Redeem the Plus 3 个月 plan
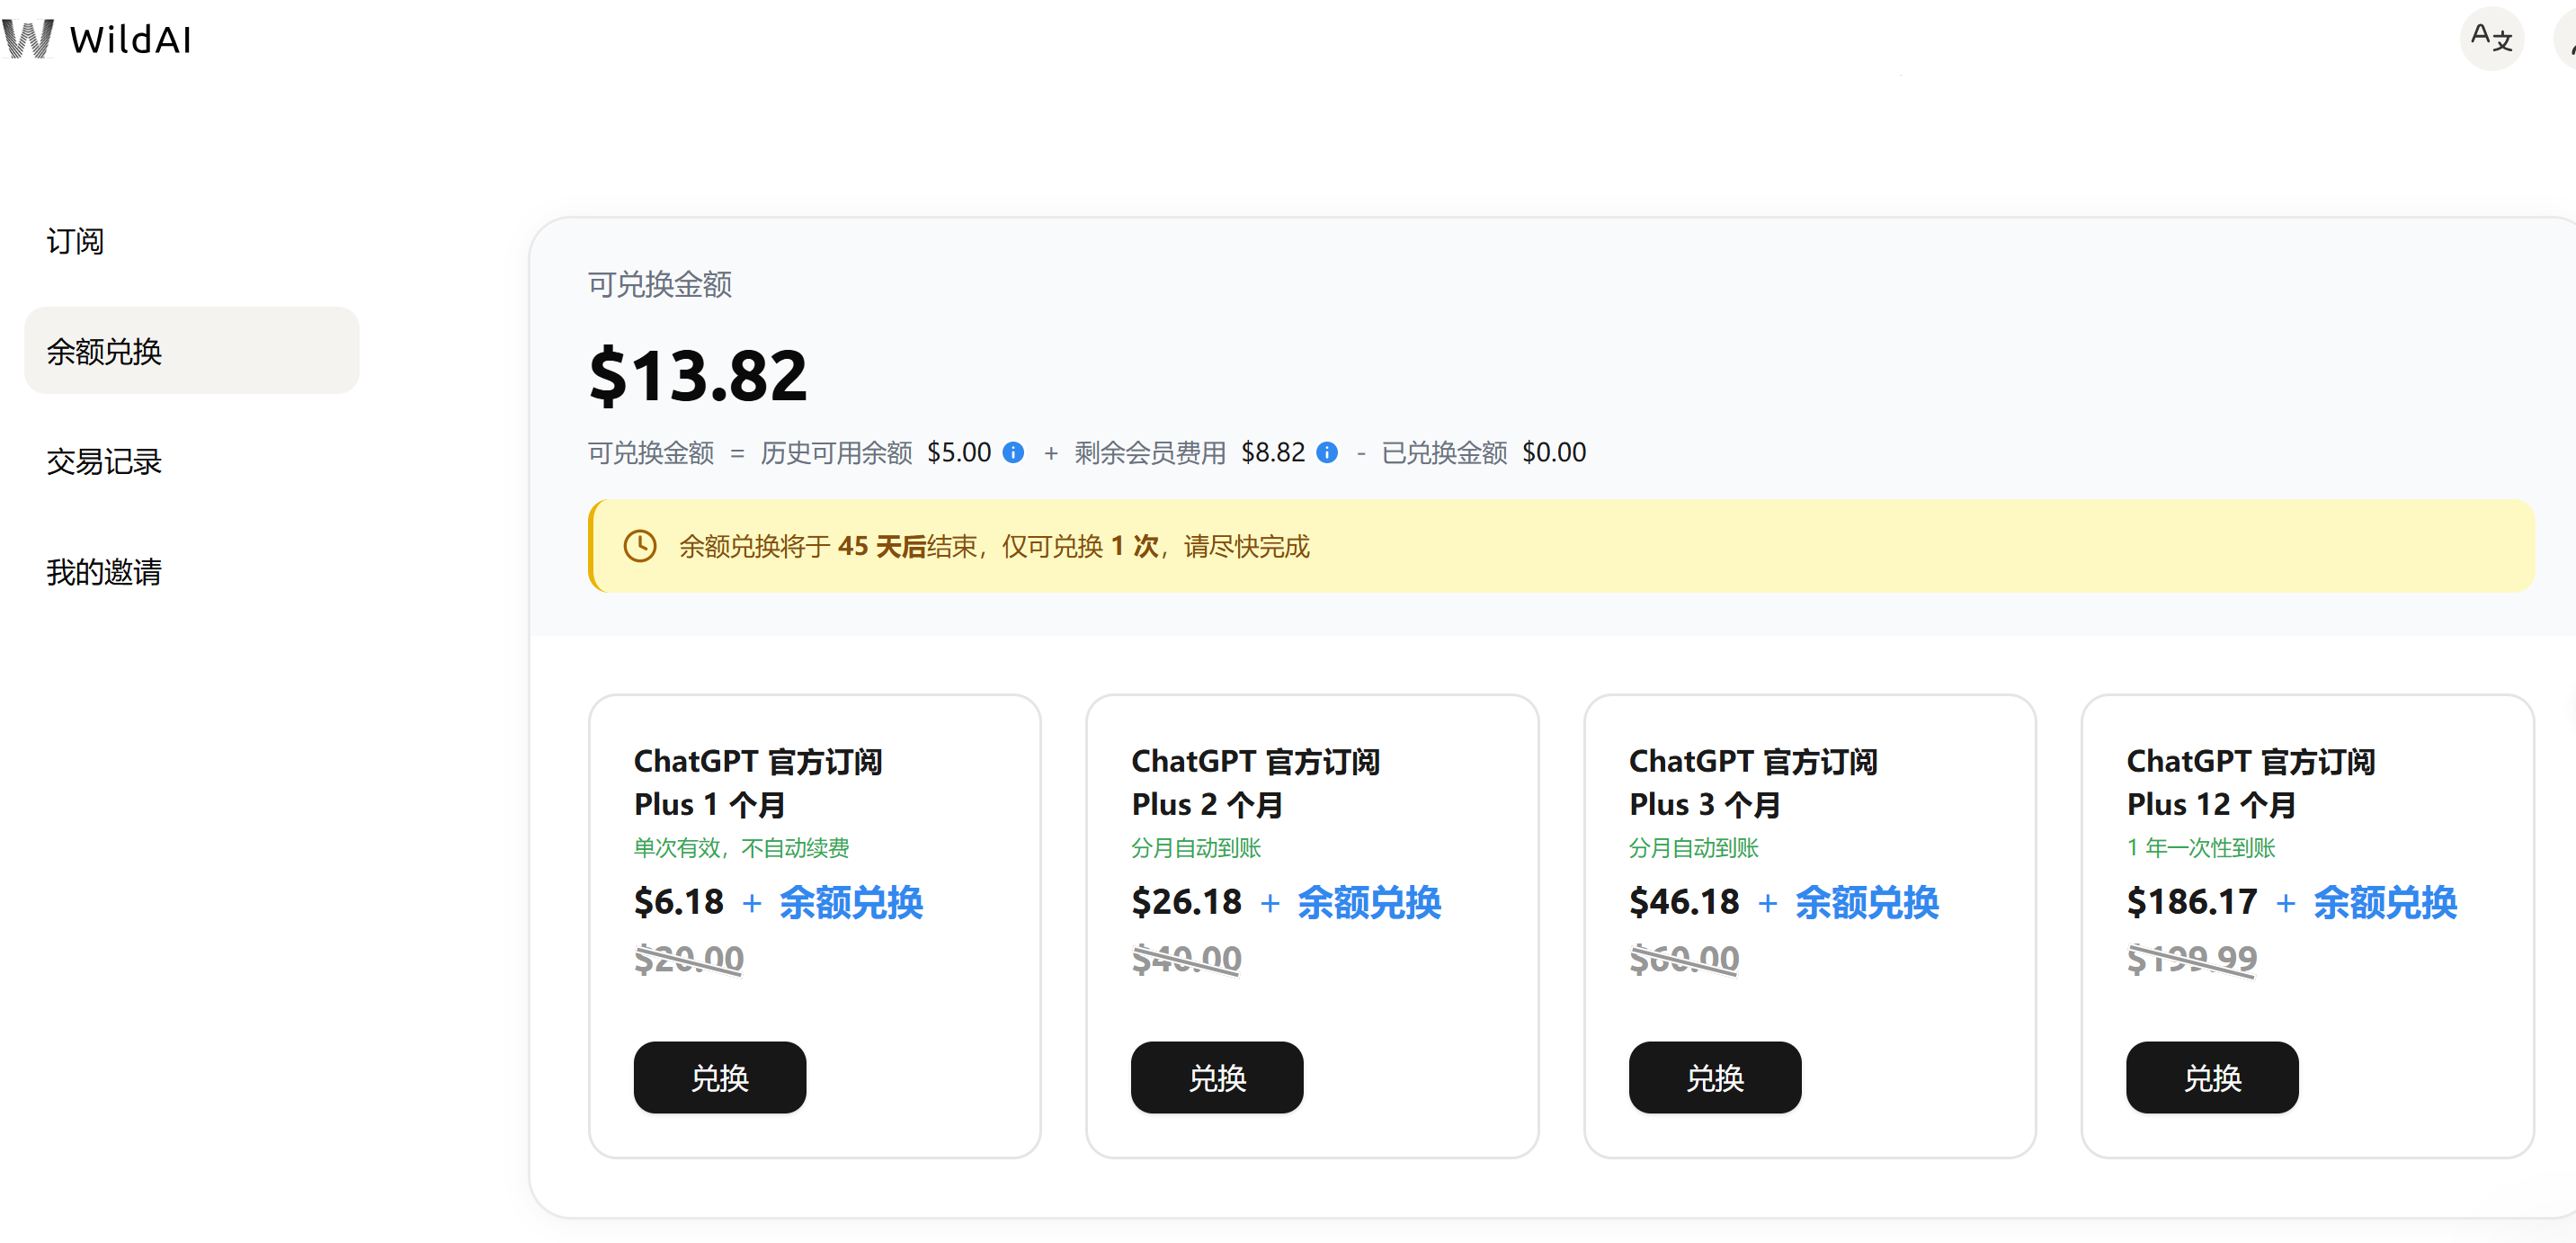Viewport: 2576px width, 1243px height. [1714, 1077]
